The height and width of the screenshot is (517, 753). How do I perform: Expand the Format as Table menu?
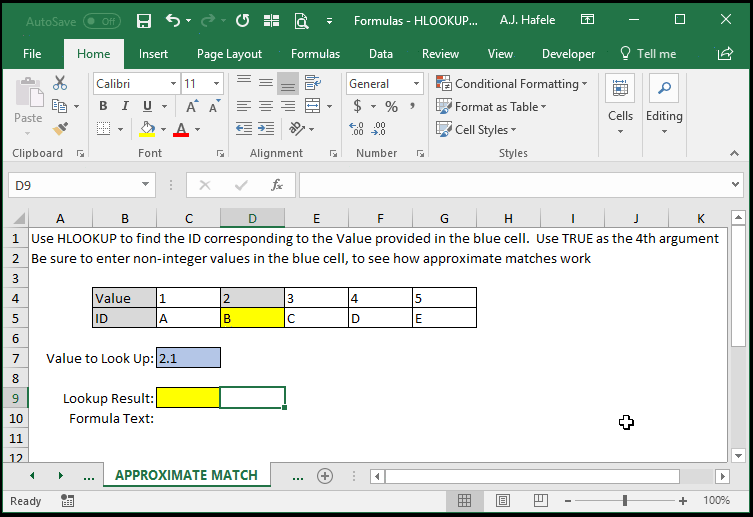click(x=491, y=107)
